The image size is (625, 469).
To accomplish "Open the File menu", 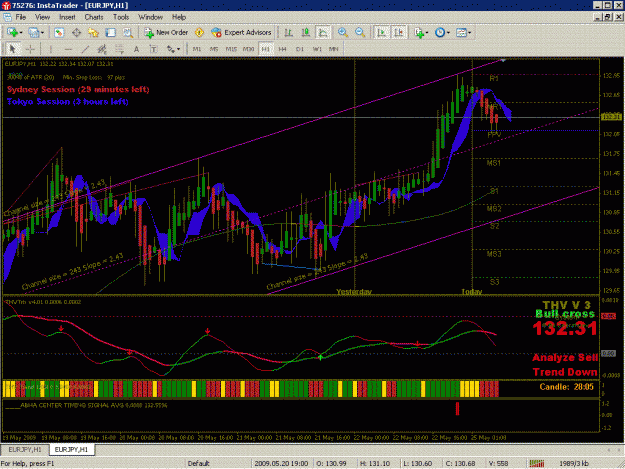I will pos(21,17).
